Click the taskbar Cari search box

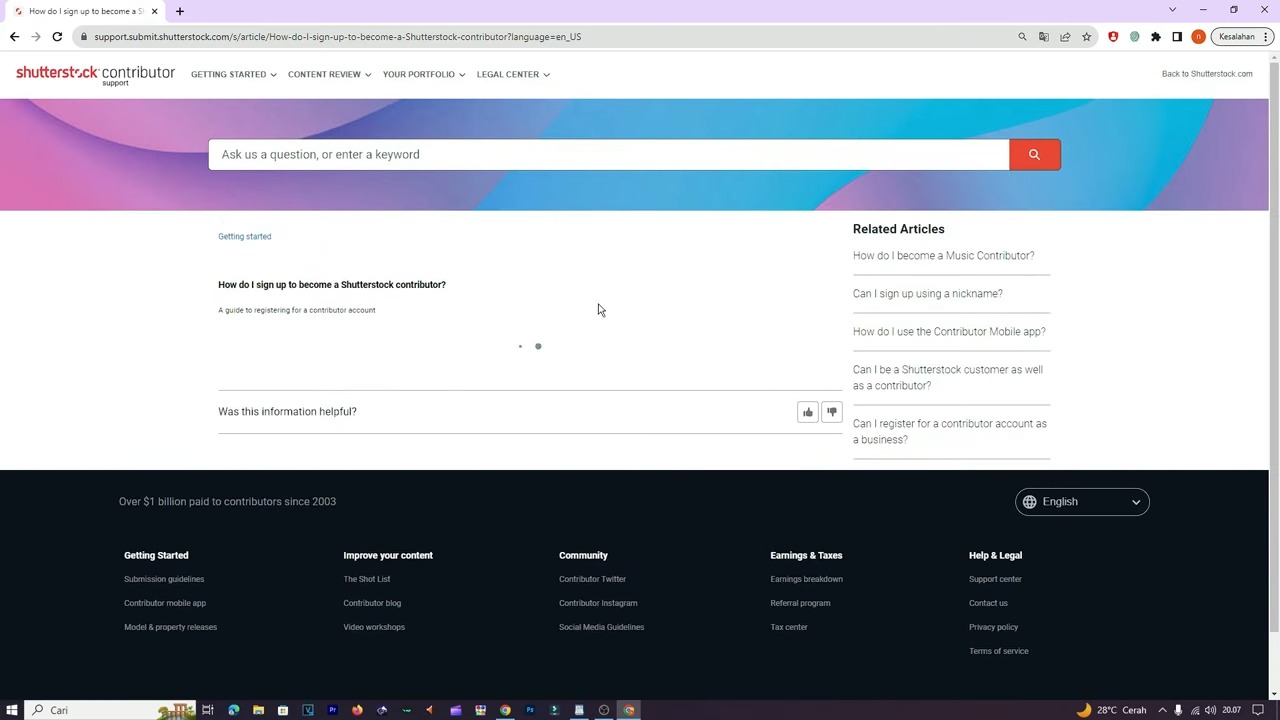click(110, 710)
